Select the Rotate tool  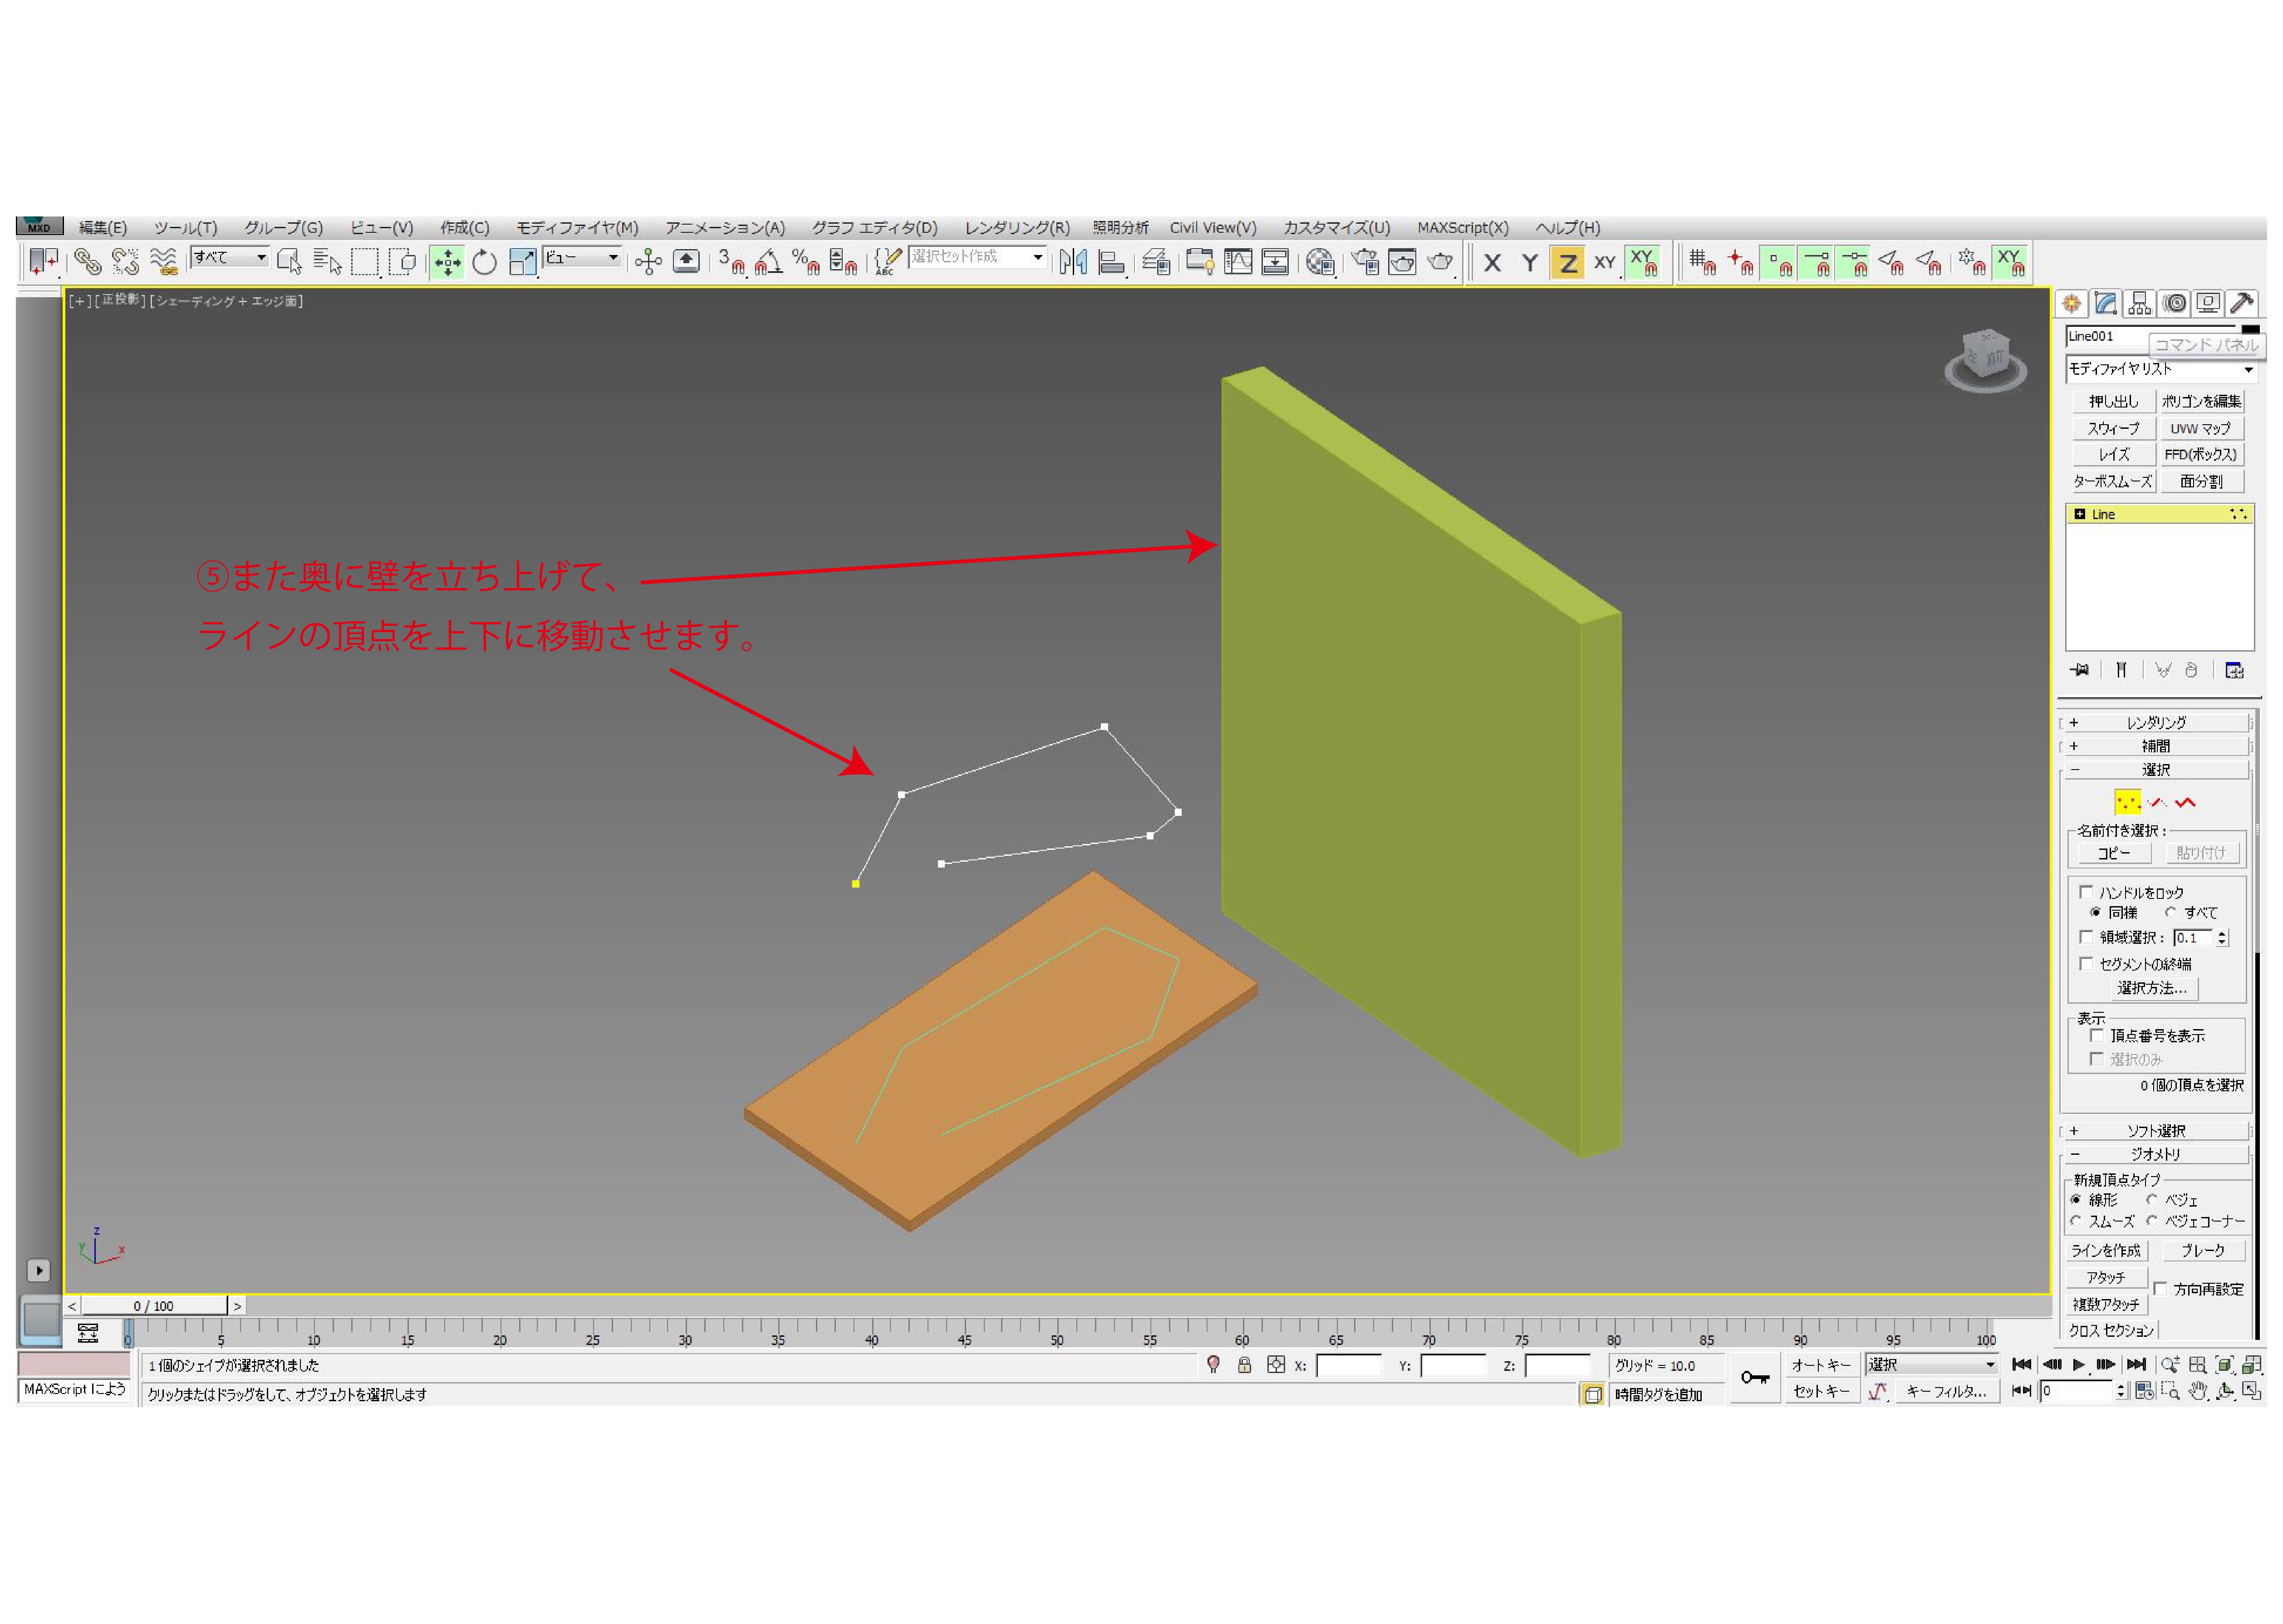(485, 263)
